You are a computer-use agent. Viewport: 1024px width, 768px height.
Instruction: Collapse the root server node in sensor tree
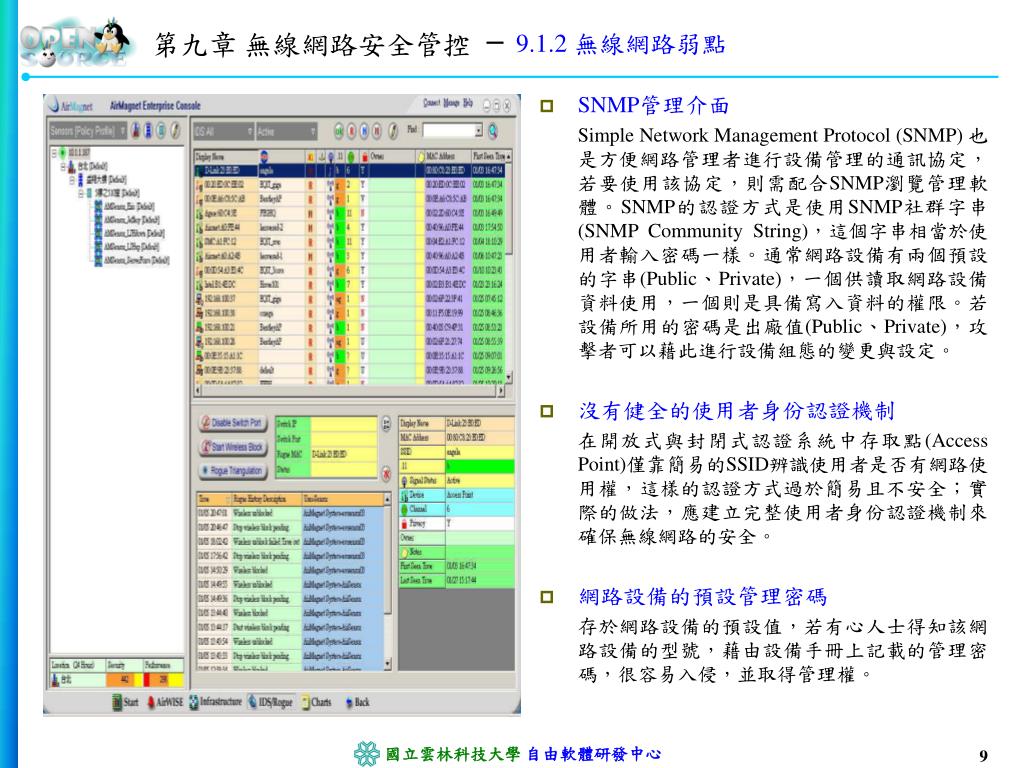[55, 153]
